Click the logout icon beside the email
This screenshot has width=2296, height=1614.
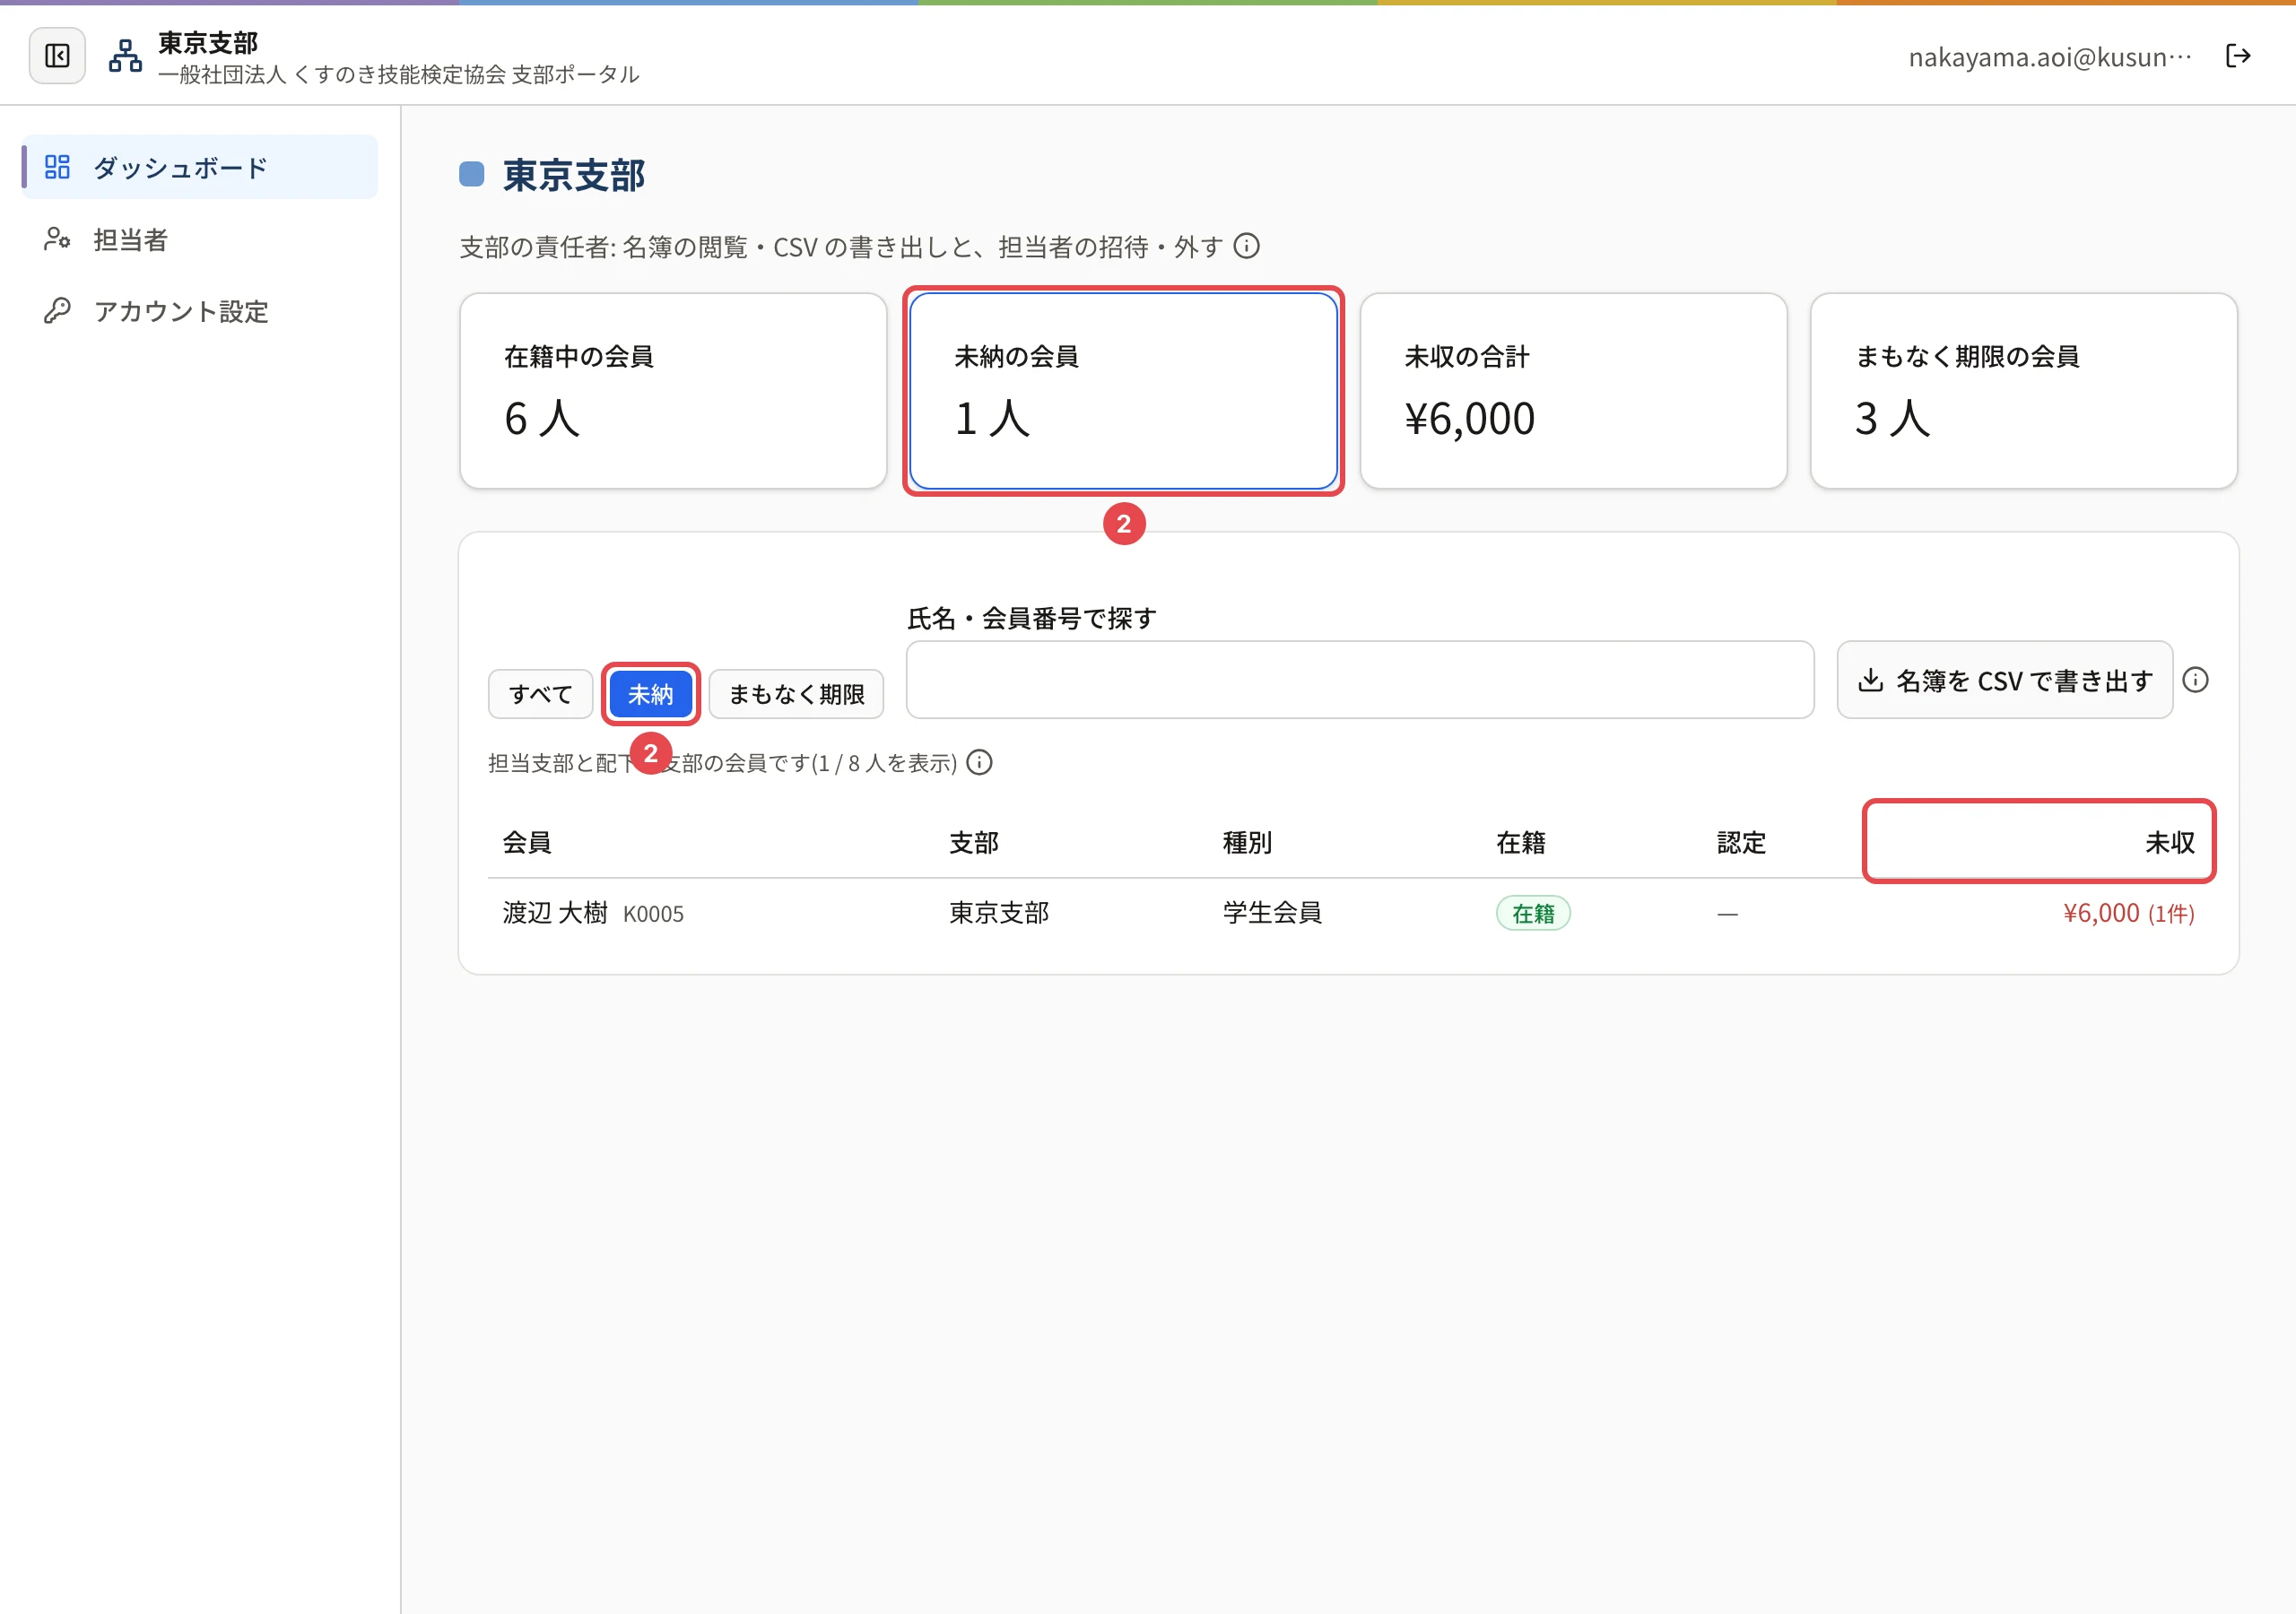2238,56
